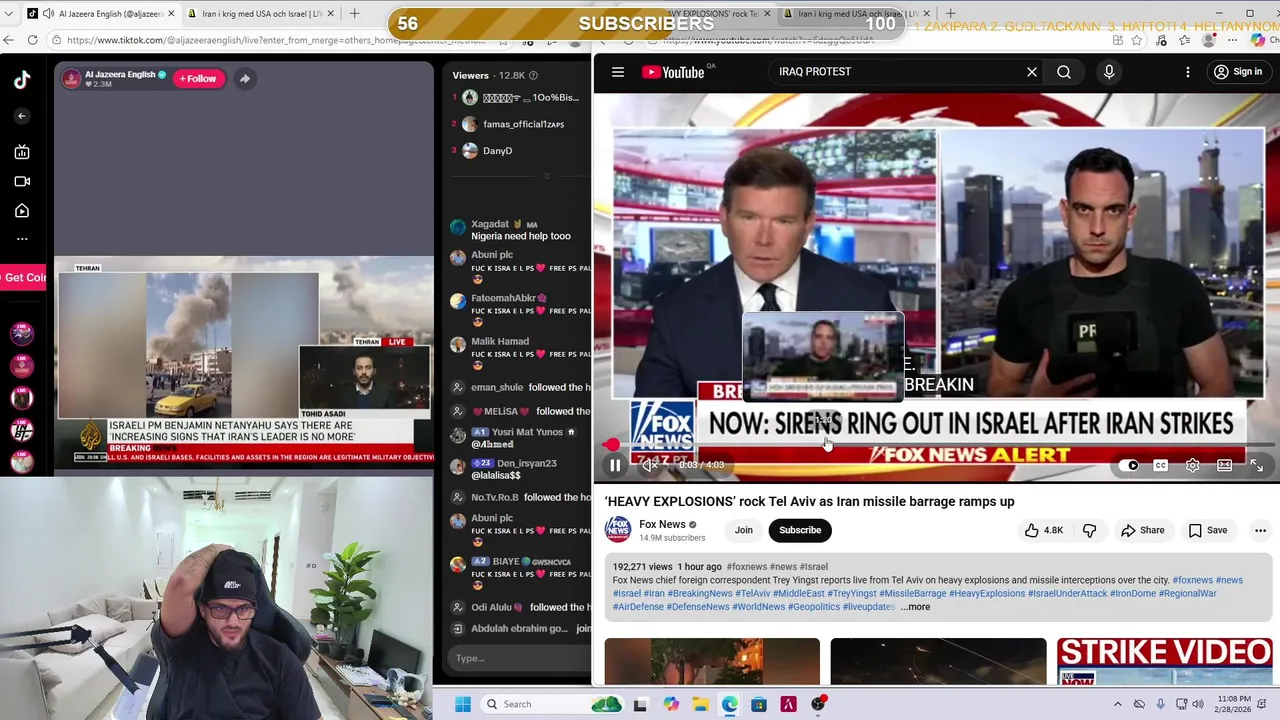This screenshot has height=720, width=1280.
Task: Subscribe to Fox News
Action: [x=800, y=530]
